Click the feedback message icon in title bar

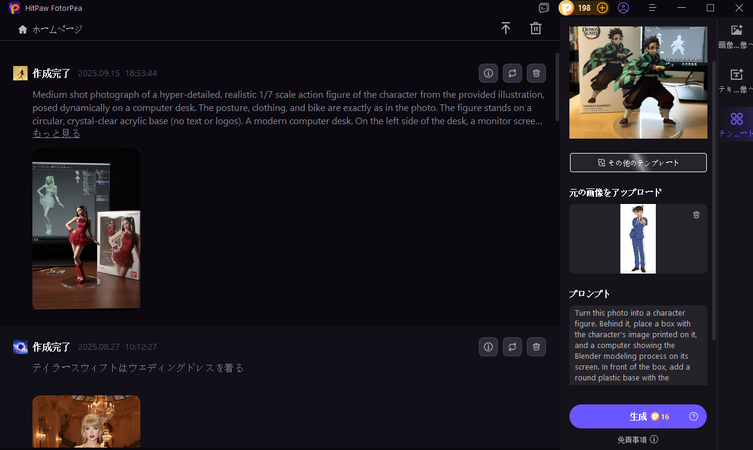(544, 8)
